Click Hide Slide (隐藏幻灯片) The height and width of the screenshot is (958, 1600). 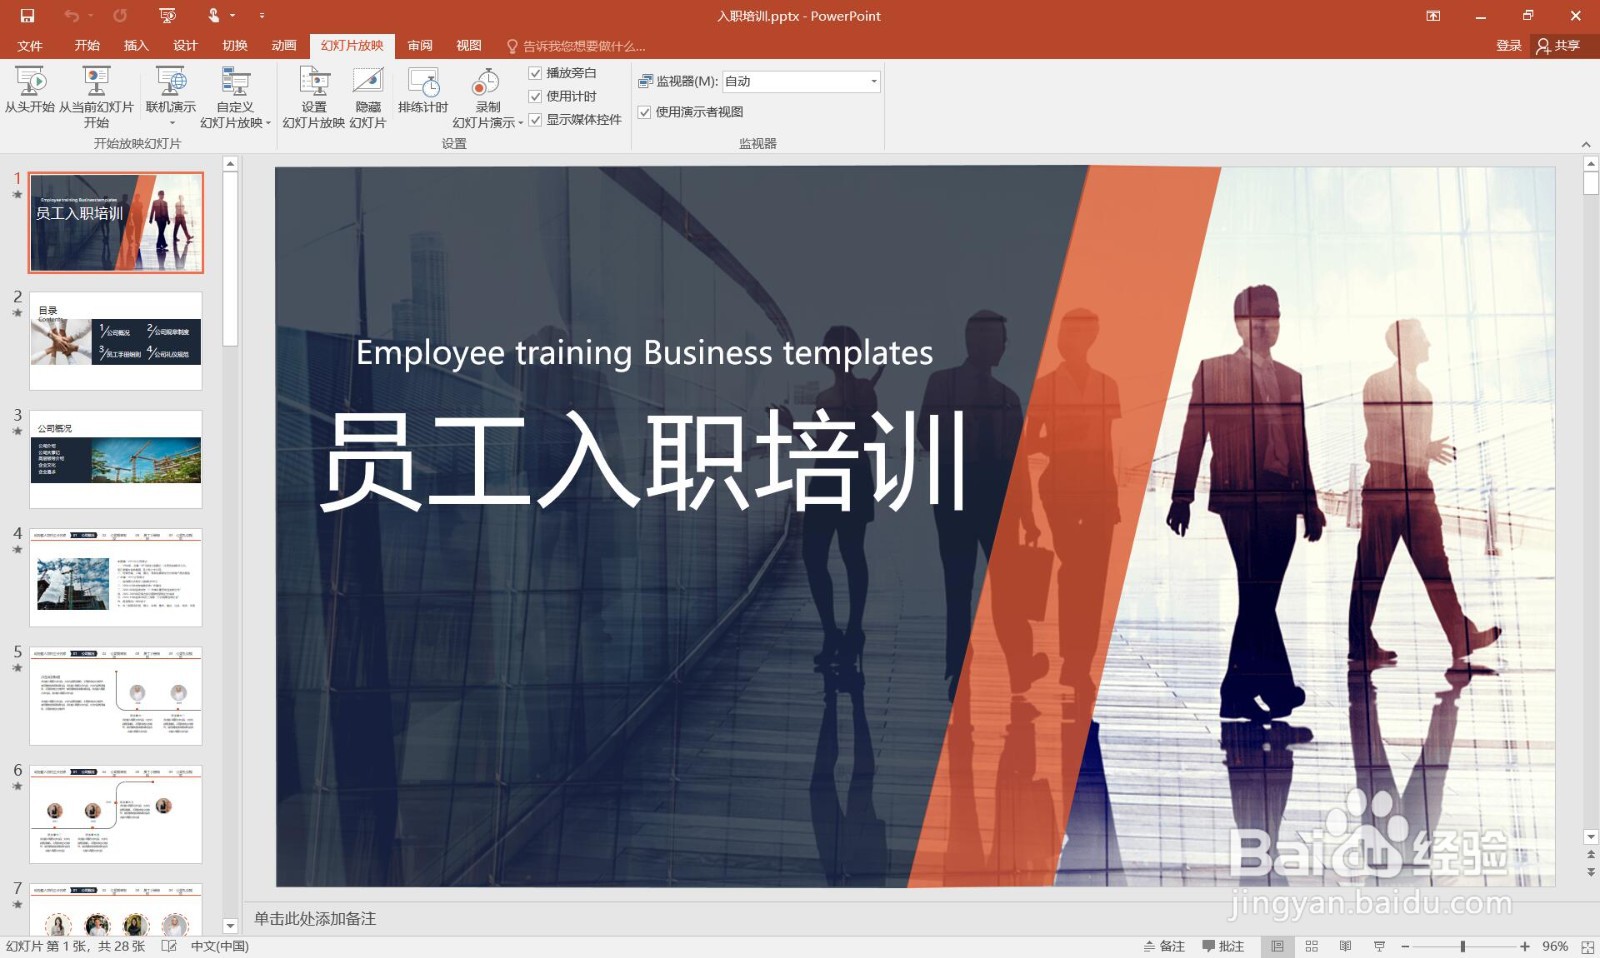click(x=368, y=97)
